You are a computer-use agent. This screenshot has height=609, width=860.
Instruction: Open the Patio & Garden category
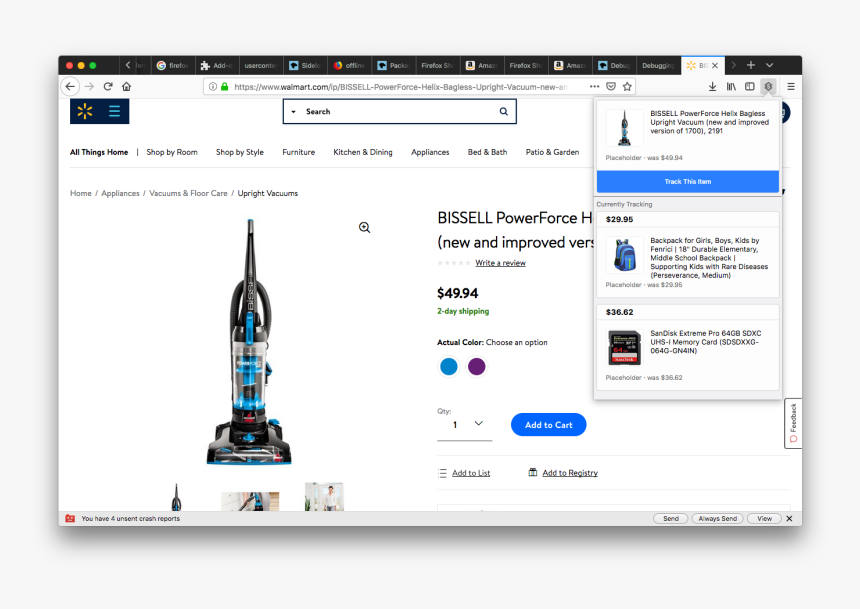tap(552, 152)
